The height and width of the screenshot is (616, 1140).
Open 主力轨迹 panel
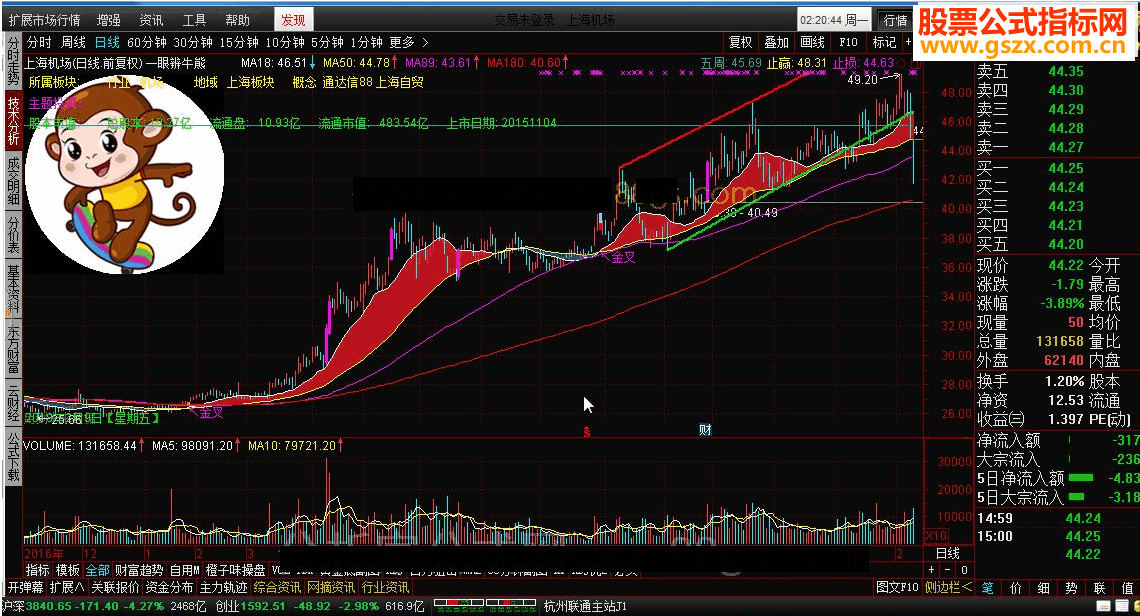[x=223, y=587]
